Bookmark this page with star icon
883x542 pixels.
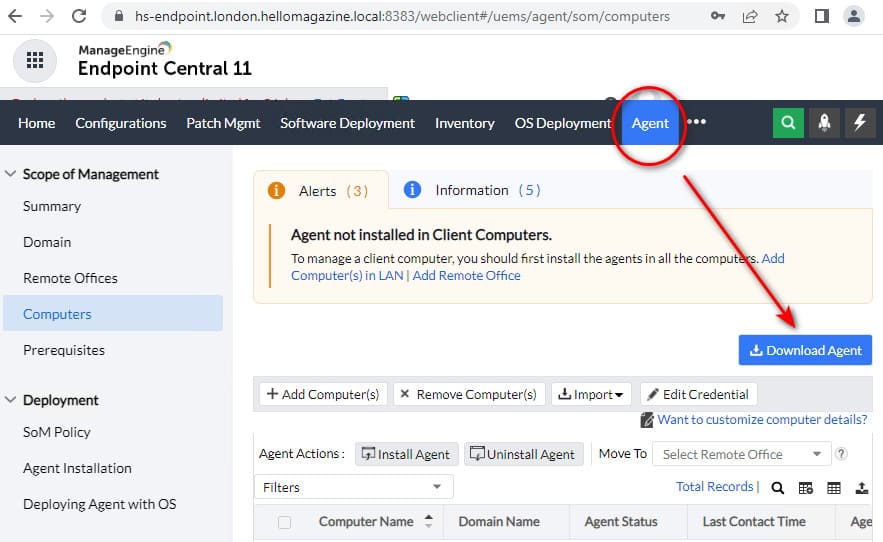[782, 16]
